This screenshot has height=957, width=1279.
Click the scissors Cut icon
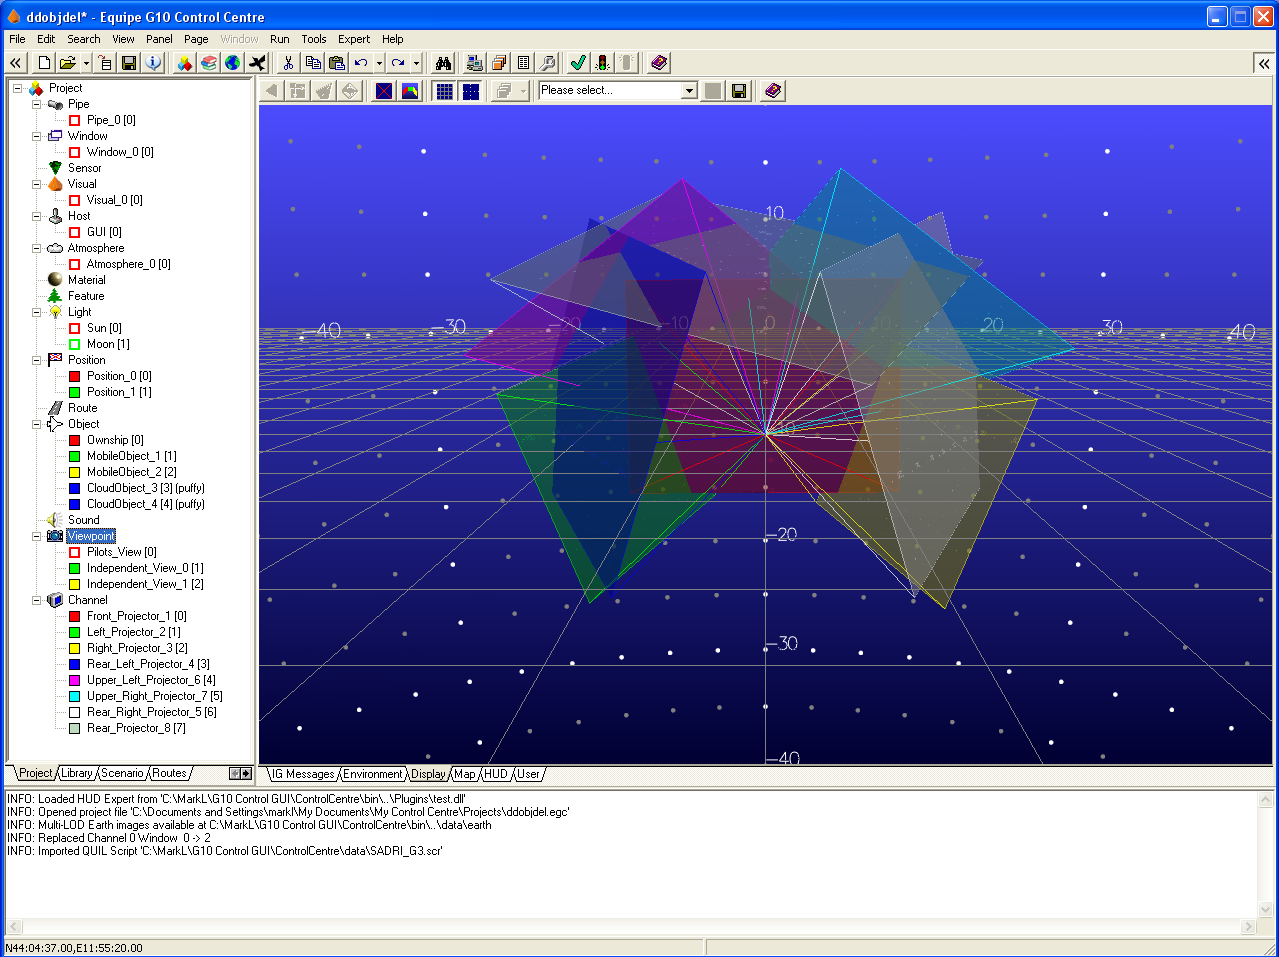pyautogui.click(x=288, y=63)
